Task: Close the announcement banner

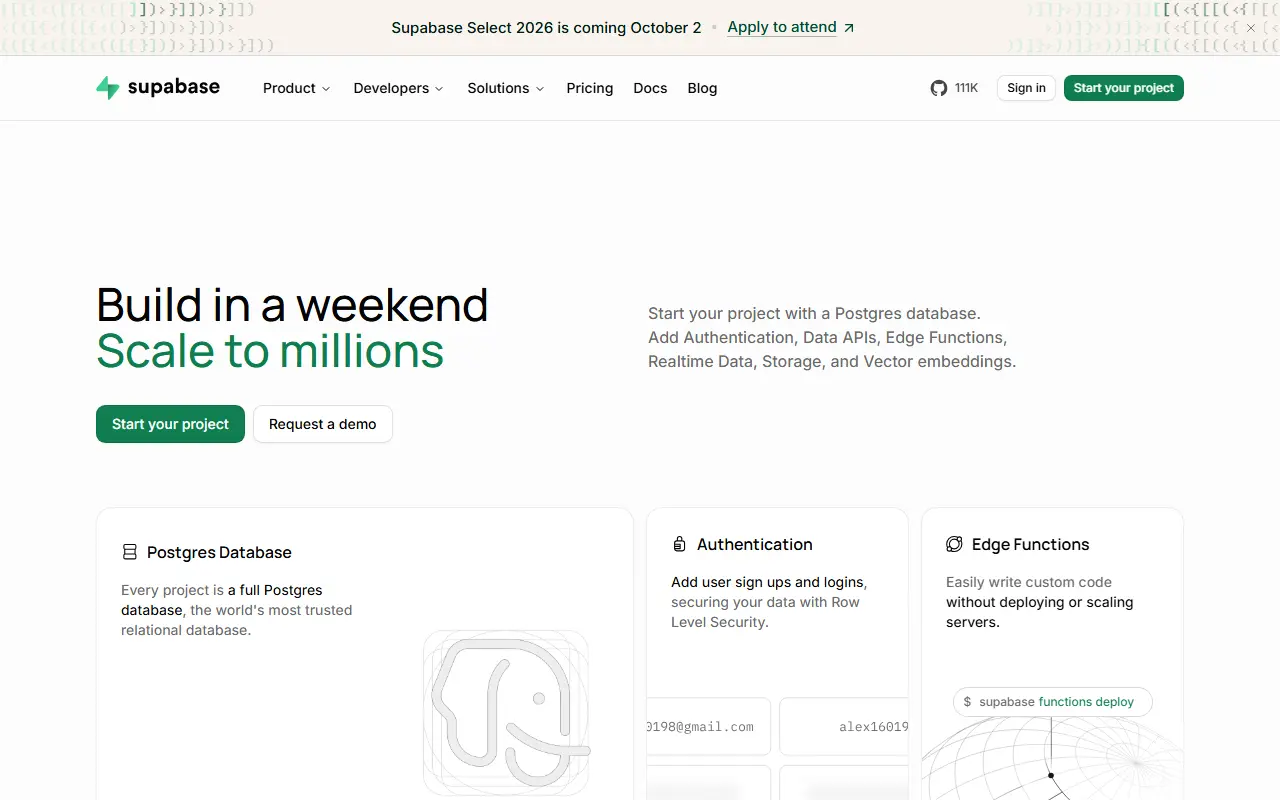Action: 1250,28
